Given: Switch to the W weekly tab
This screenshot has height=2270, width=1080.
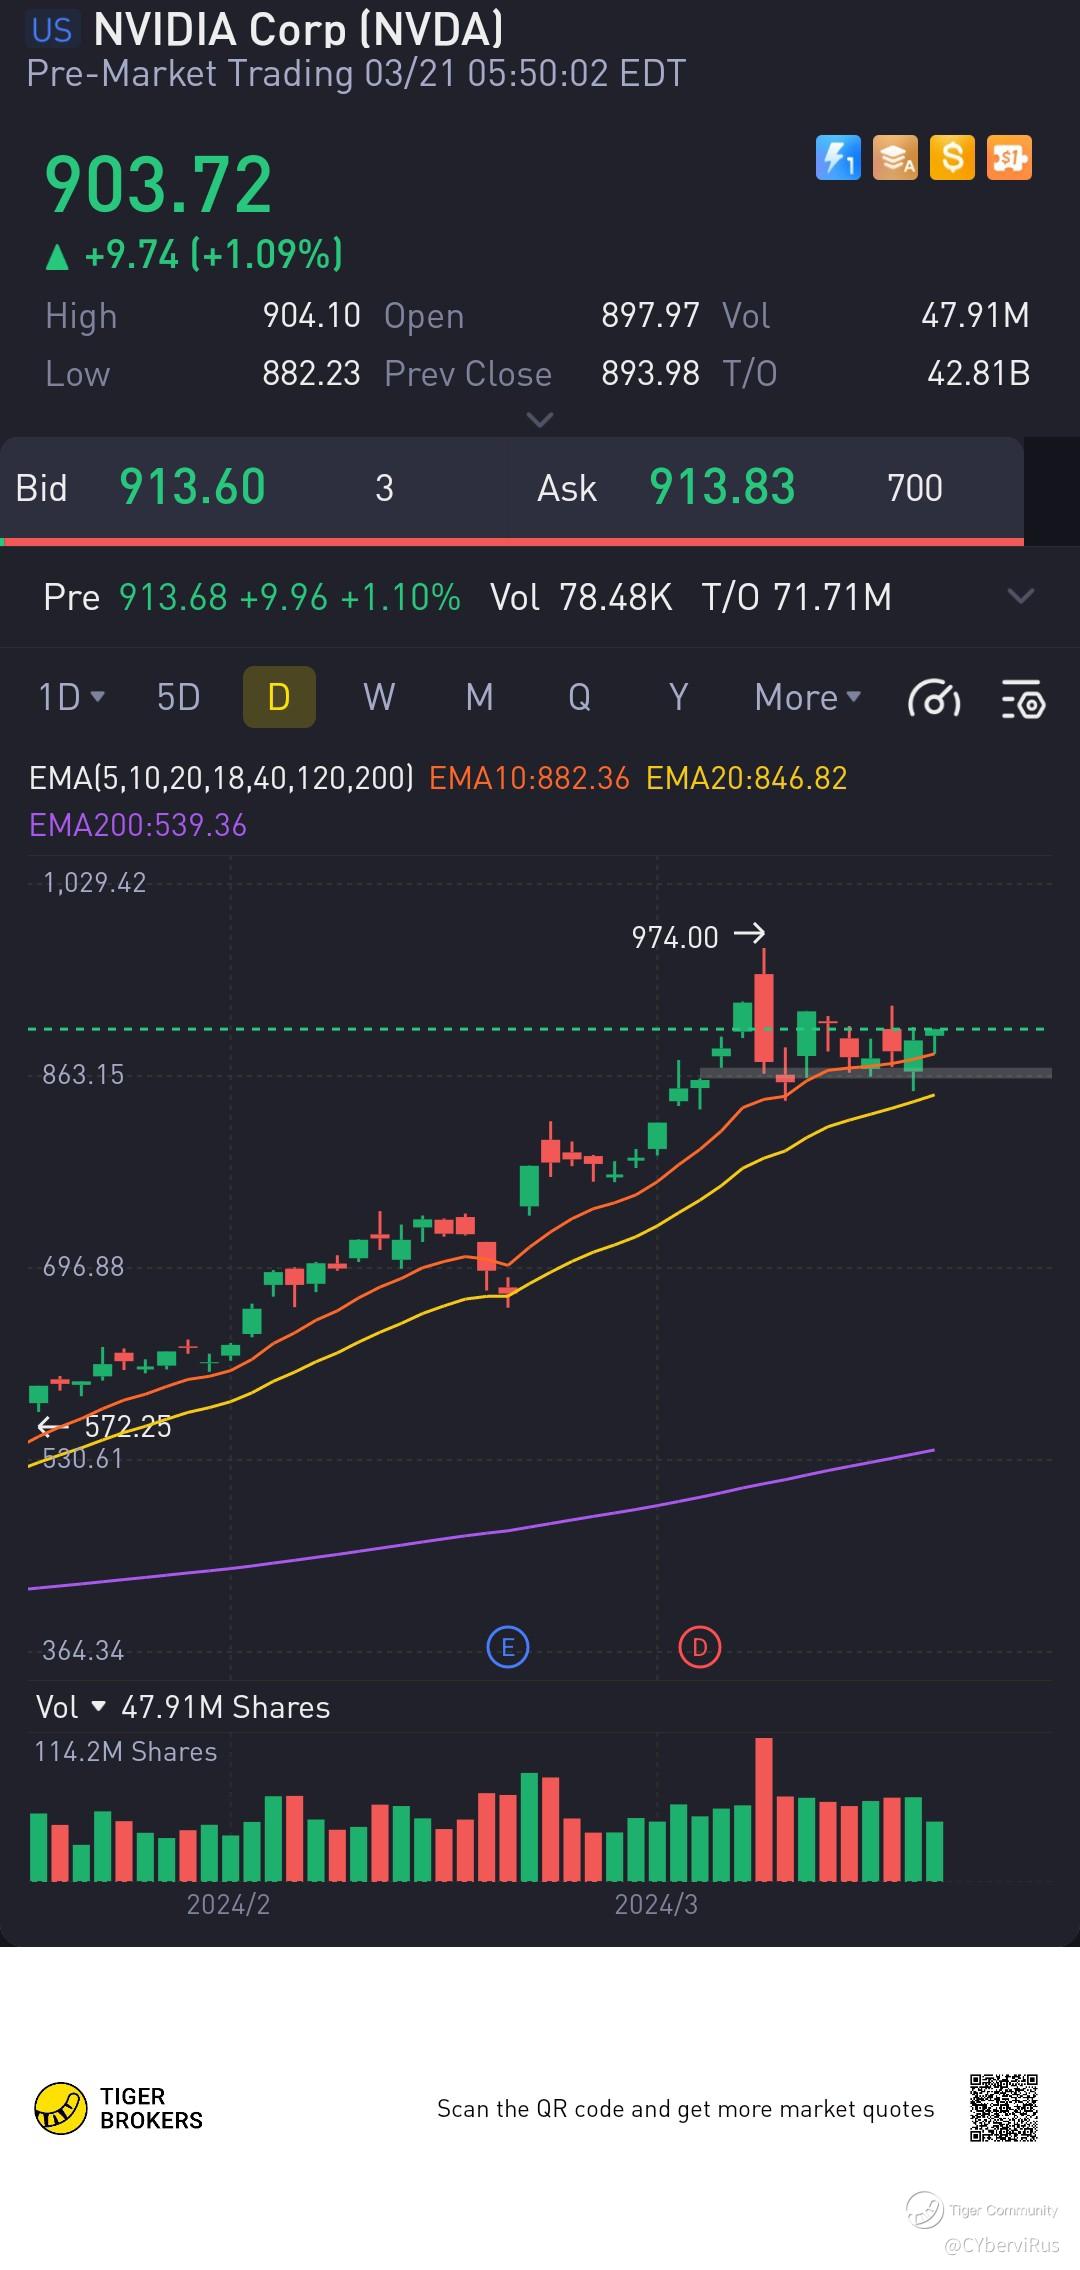Looking at the screenshot, I should click(379, 697).
